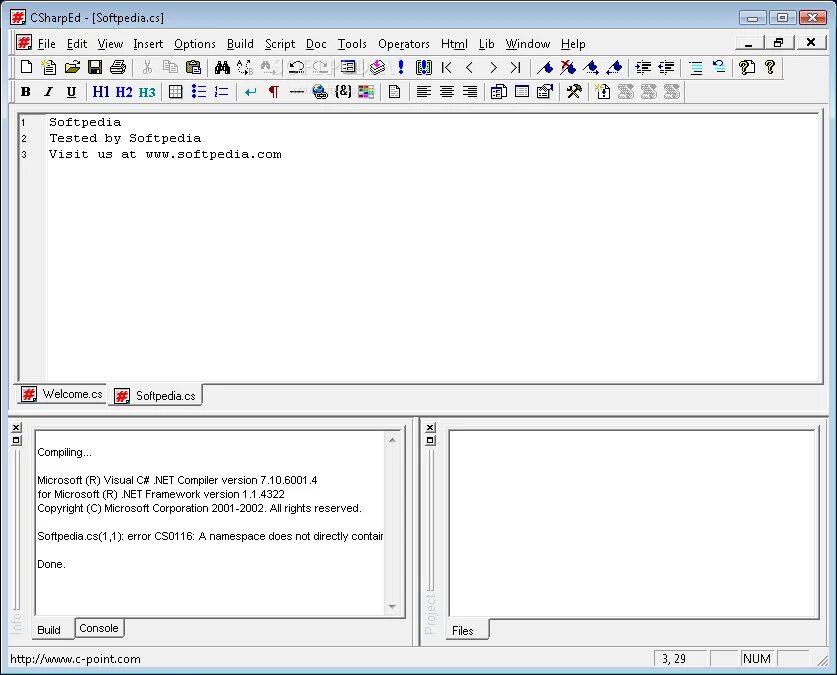Undo the last edit

coord(296,67)
